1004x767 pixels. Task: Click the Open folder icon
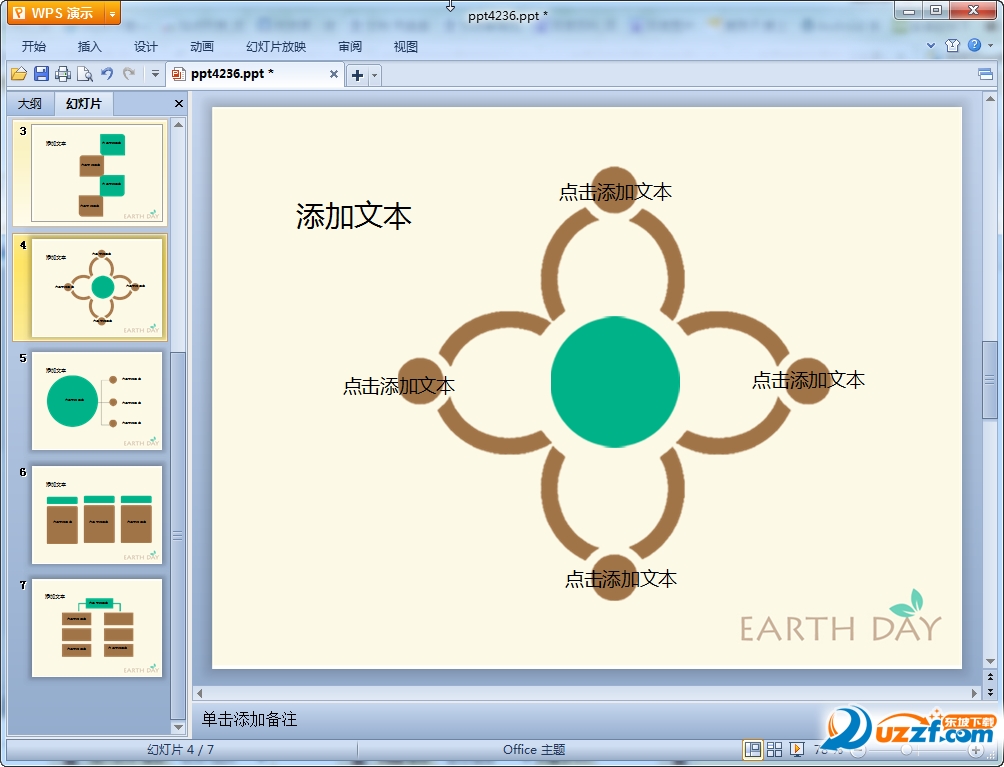tap(18, 74)
